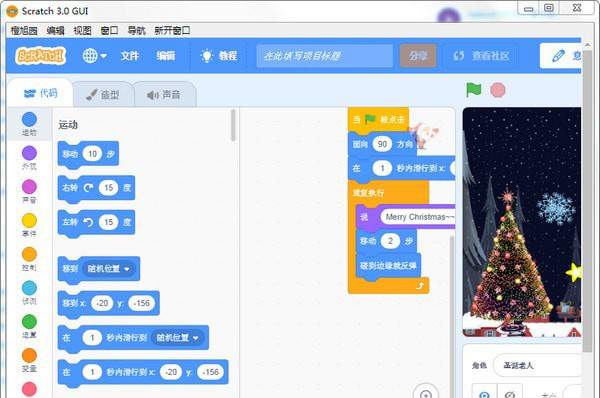Select the 控制 control category circle
The height and width of the screenshot is (398, 600).
pos(29,254)
